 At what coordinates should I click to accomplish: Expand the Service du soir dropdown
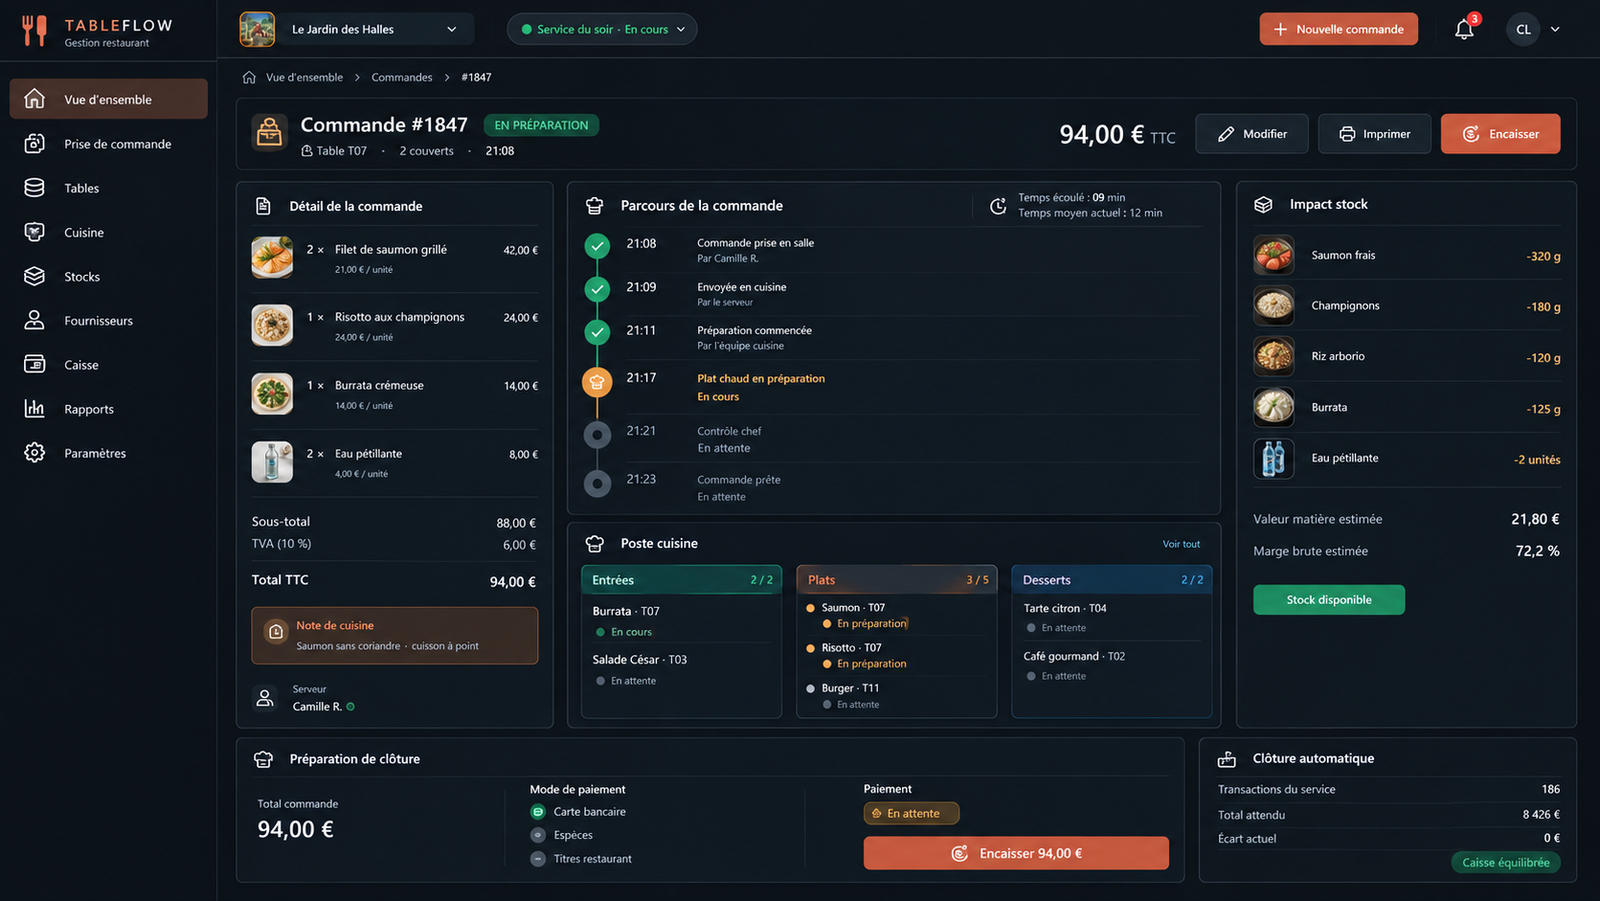[x=602, y=29]
